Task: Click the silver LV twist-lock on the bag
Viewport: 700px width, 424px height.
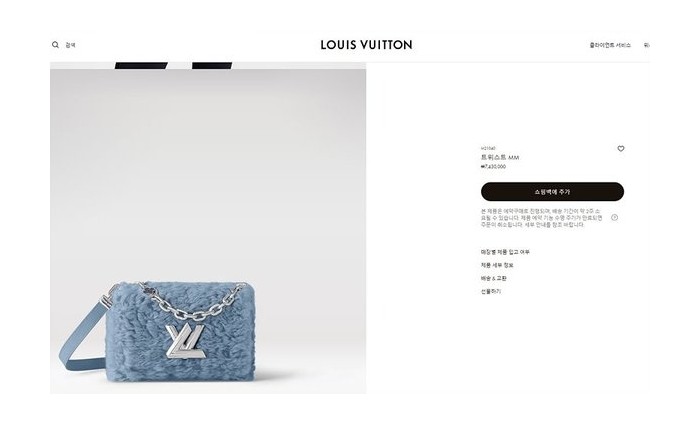Action: click(x=185, y=342)
